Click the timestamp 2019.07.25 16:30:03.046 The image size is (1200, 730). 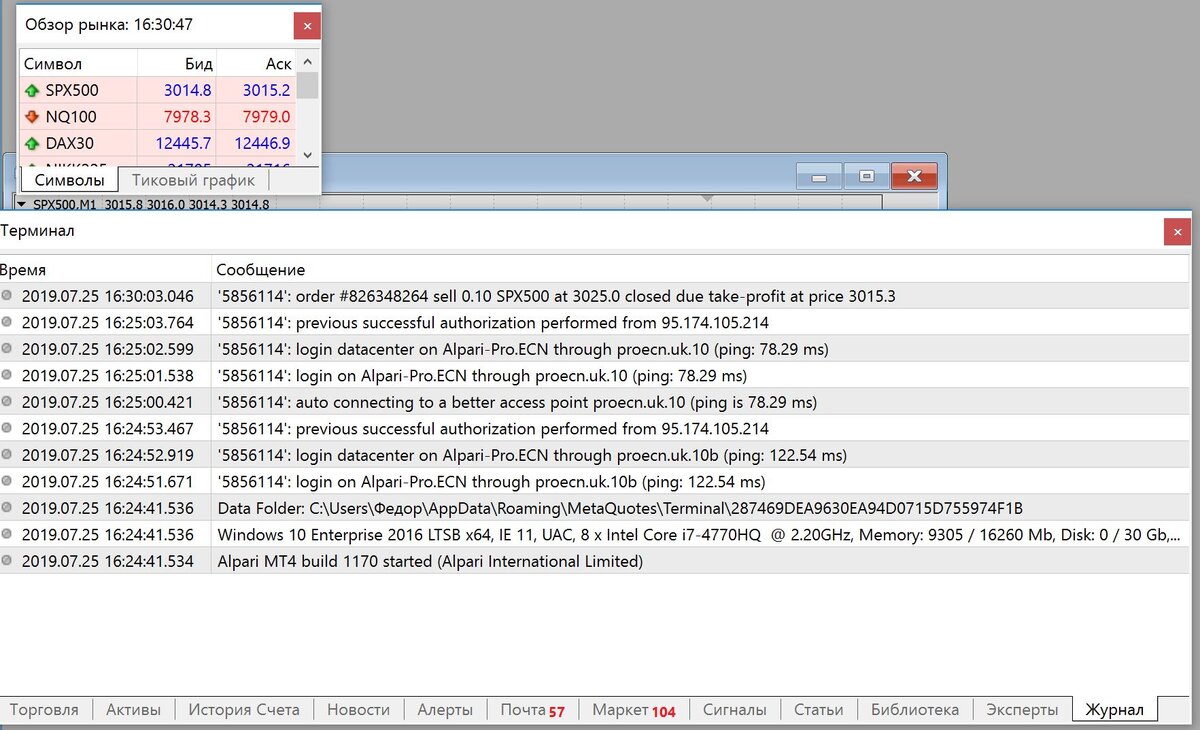point(108,296)
